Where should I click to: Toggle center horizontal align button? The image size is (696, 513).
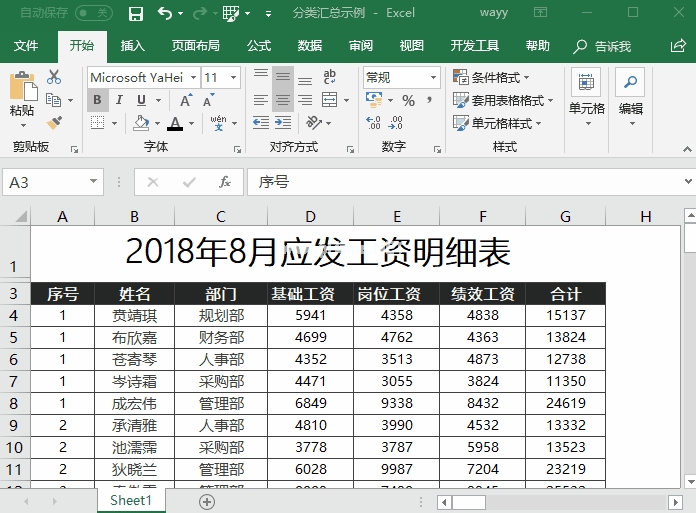pyautogui.click(x=283, y=100)
